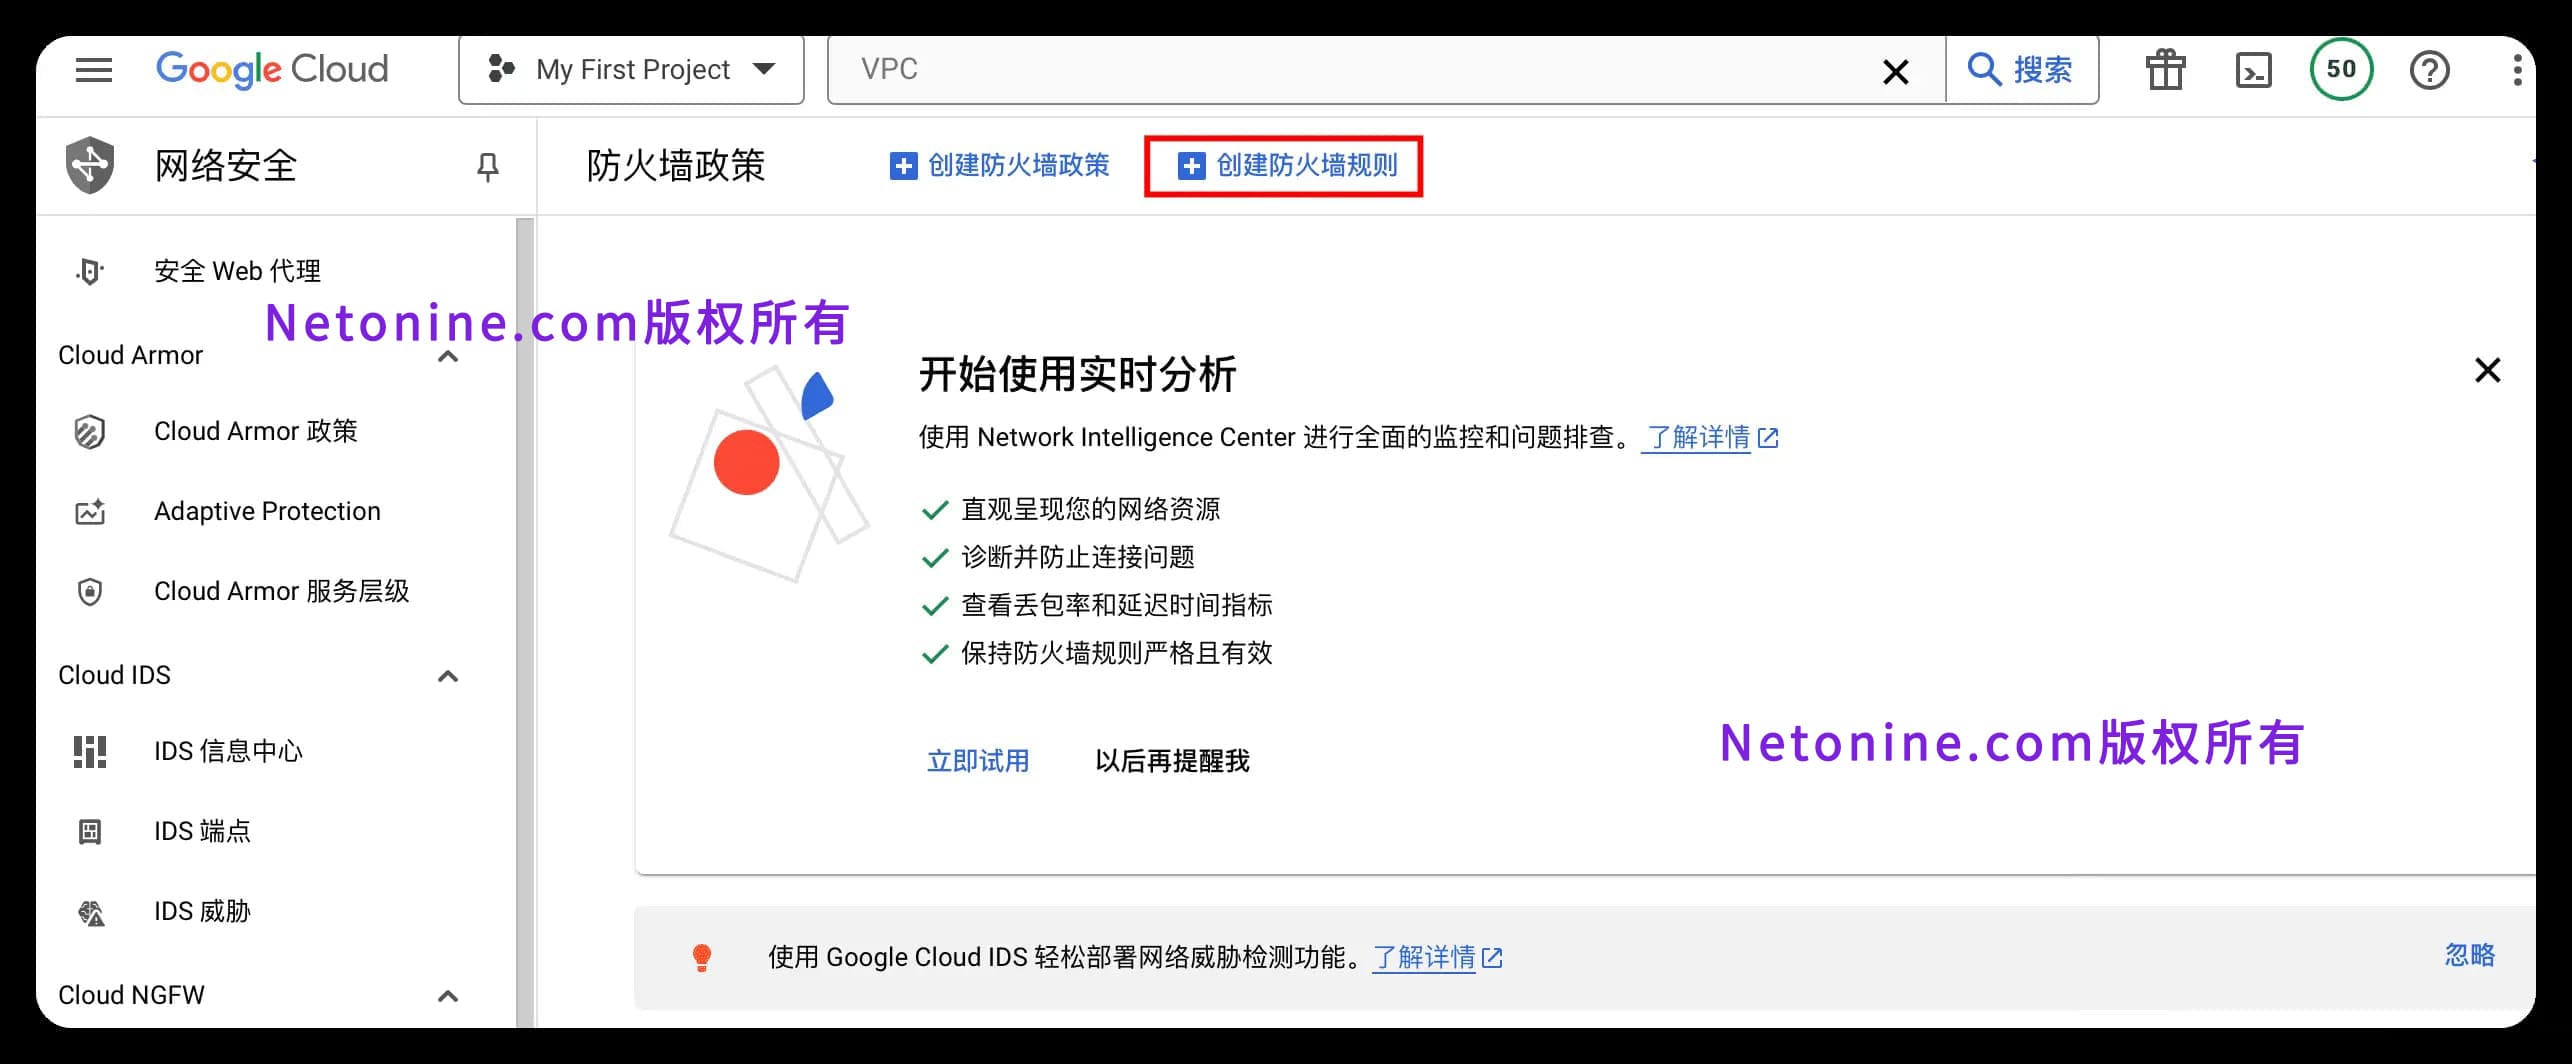Click the 直观呈现您的网络资源 text
2572x1064 pixels.
pyautogui.click(x=1090, y=509)
